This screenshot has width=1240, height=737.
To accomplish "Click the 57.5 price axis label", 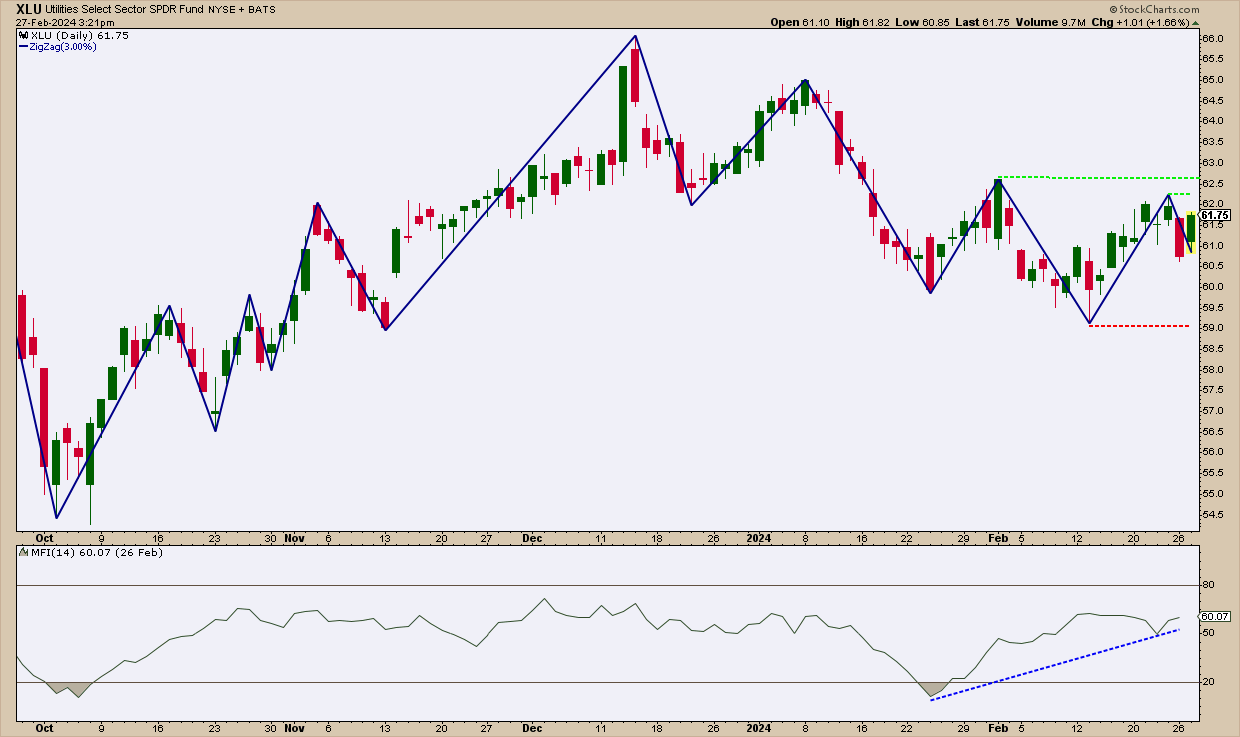I will pos(1211,391).
